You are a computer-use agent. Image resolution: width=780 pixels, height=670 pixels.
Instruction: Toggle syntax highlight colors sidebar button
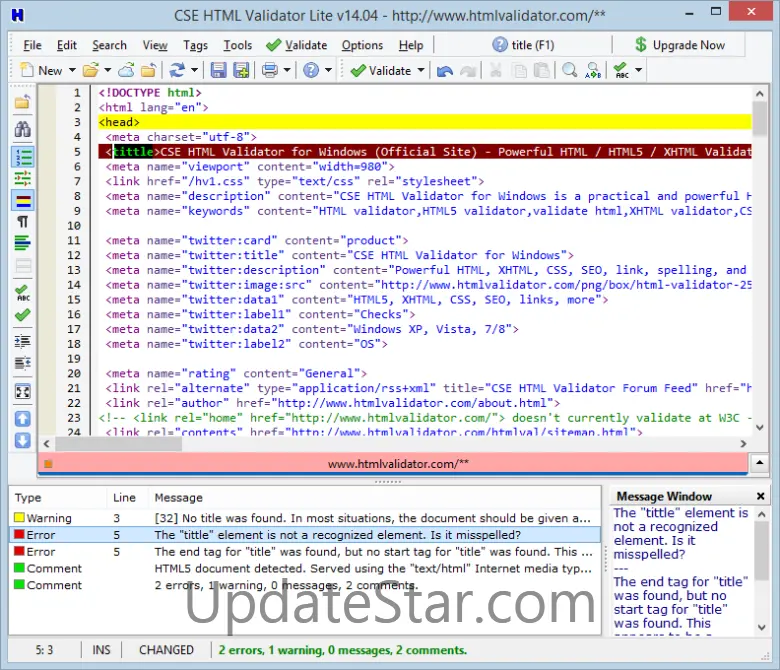pos(22,200)
